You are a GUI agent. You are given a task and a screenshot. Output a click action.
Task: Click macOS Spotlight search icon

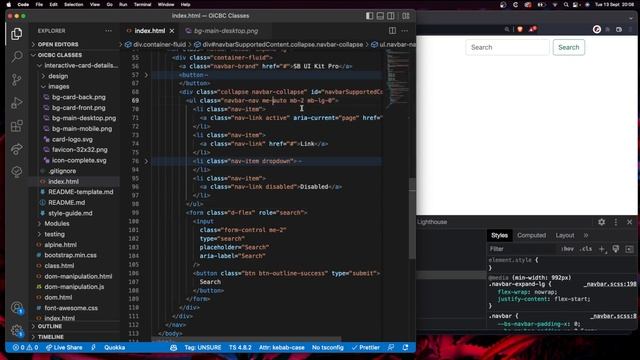tap(566, 4)
